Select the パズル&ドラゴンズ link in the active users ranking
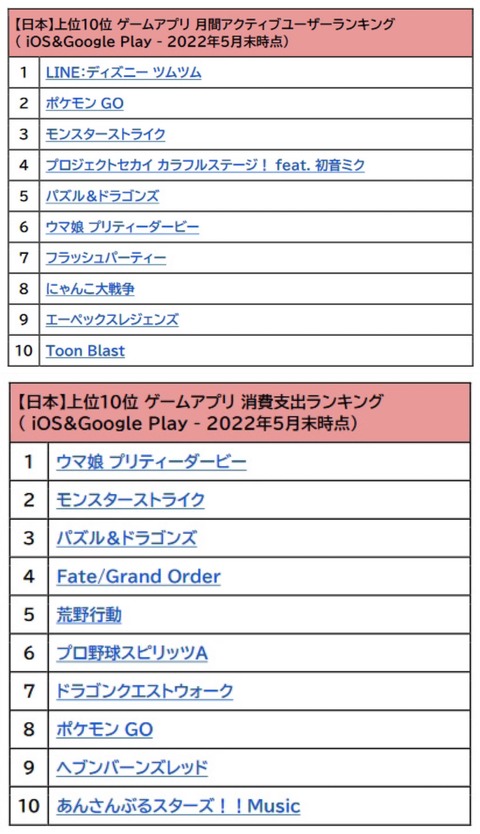Screen dimensions: 480x834 (102, 196)
